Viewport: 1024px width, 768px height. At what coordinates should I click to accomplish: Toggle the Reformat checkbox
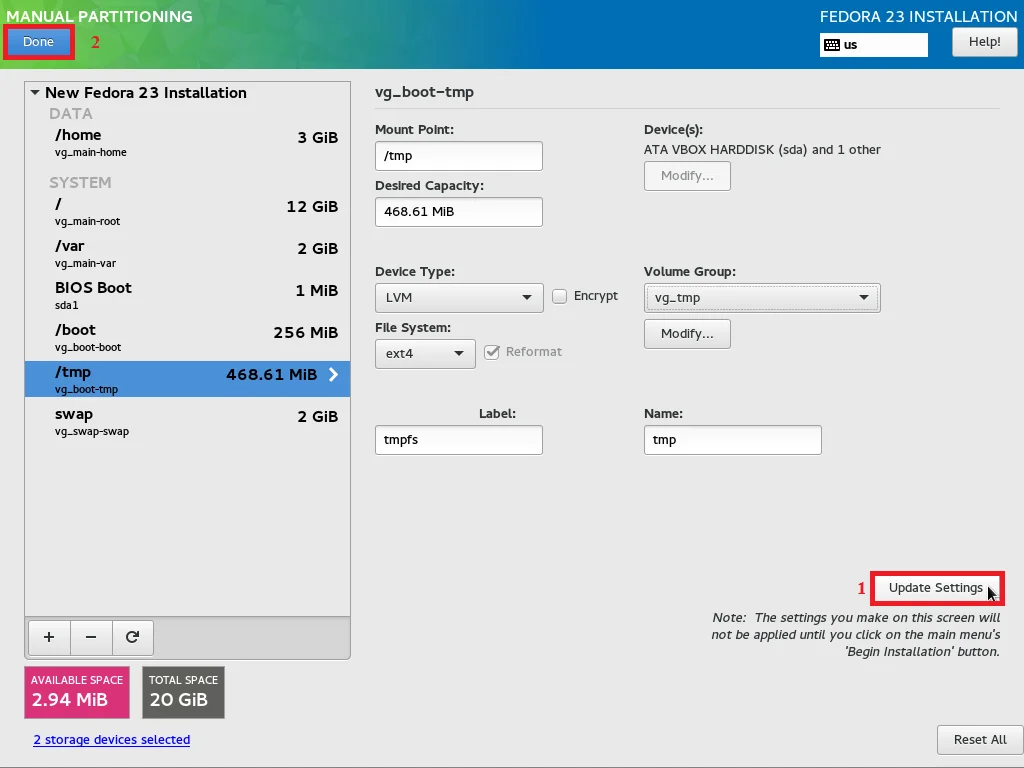coord(492,352)
